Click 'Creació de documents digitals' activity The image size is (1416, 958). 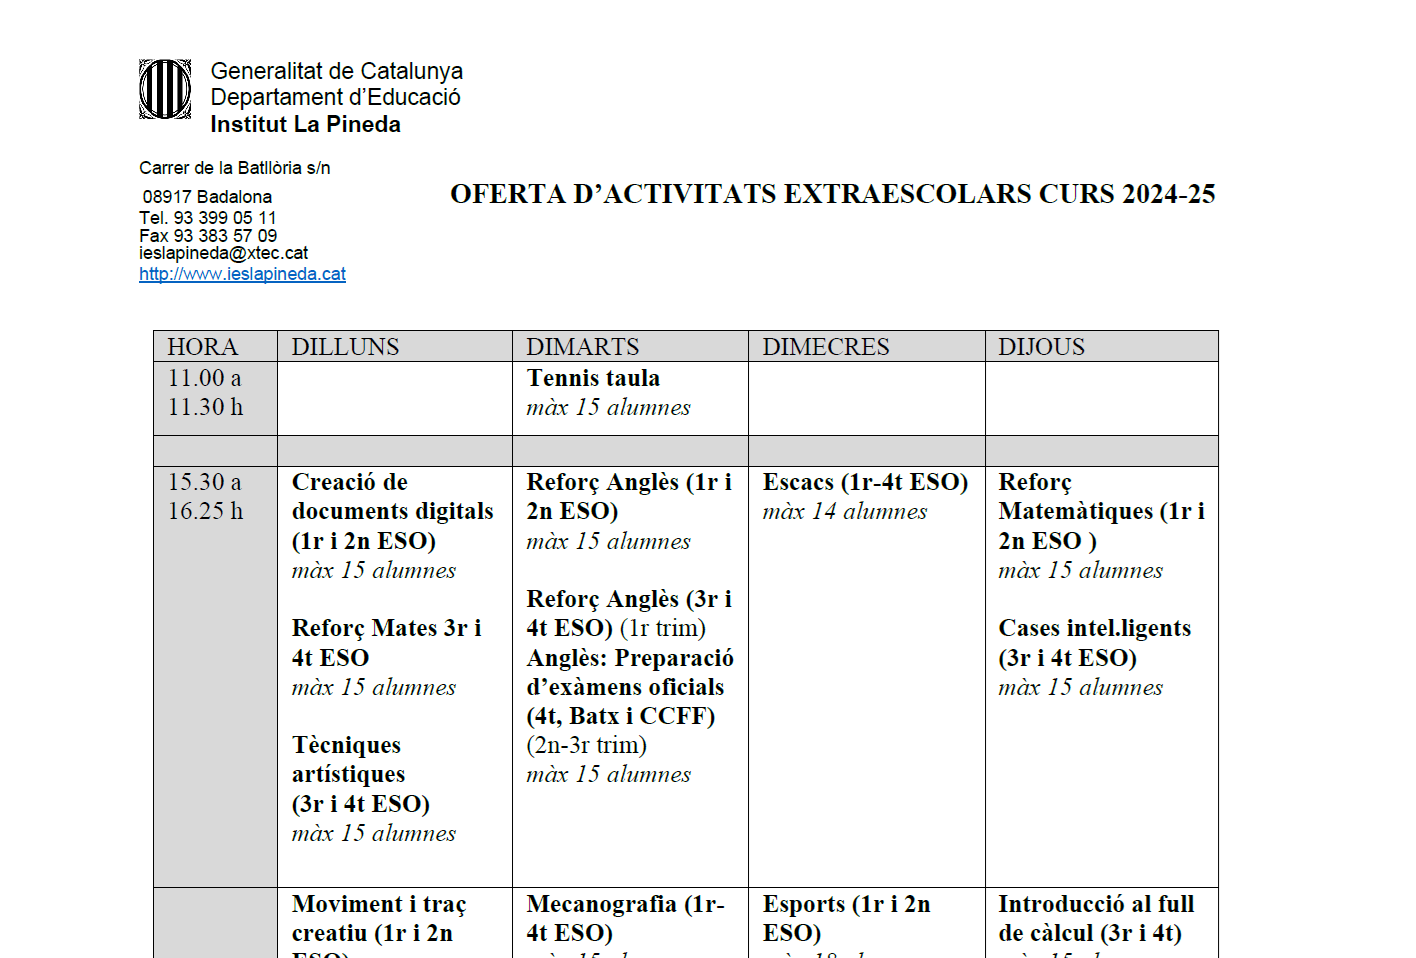point(392,511)
